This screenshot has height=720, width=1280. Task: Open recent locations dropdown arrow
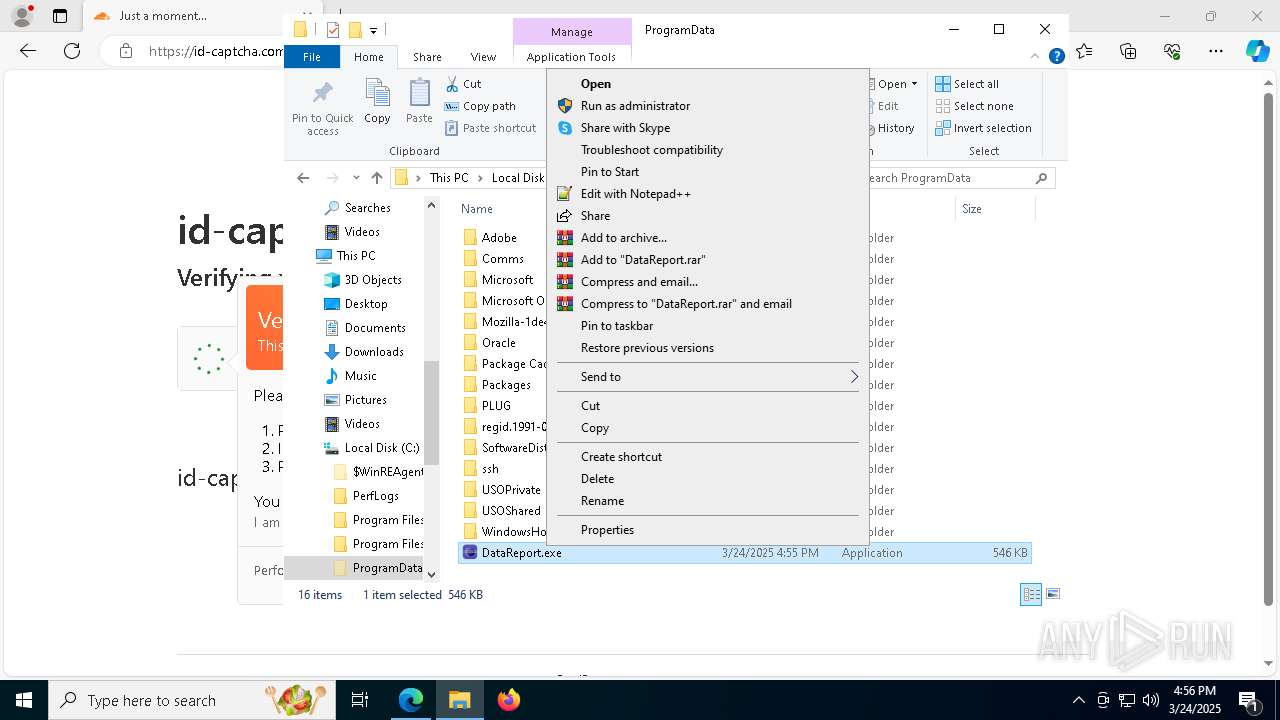coord(356,178)
